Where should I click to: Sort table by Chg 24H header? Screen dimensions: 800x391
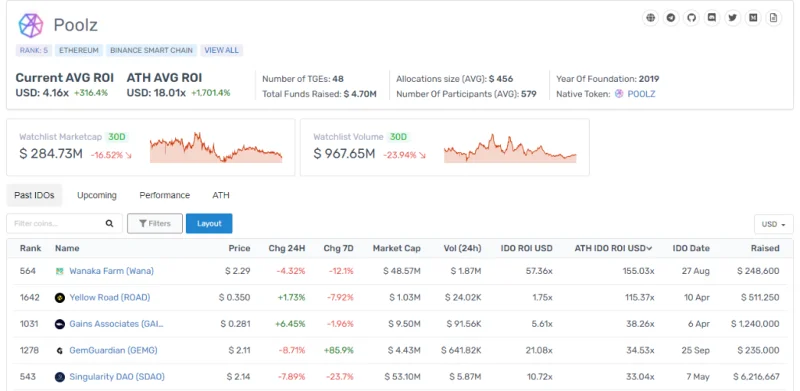(x=287, y=248)
